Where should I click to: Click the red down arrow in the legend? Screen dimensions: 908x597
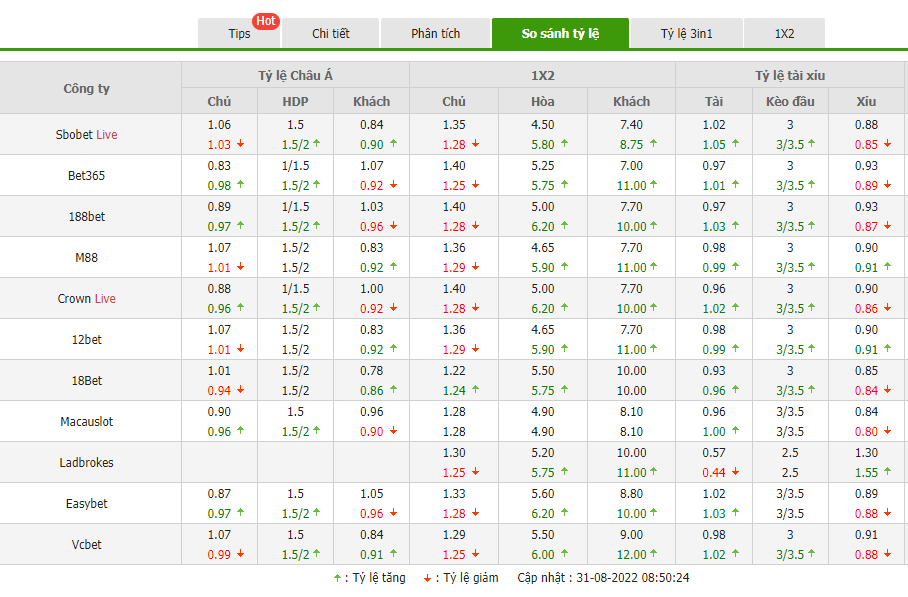coord(426,578)
